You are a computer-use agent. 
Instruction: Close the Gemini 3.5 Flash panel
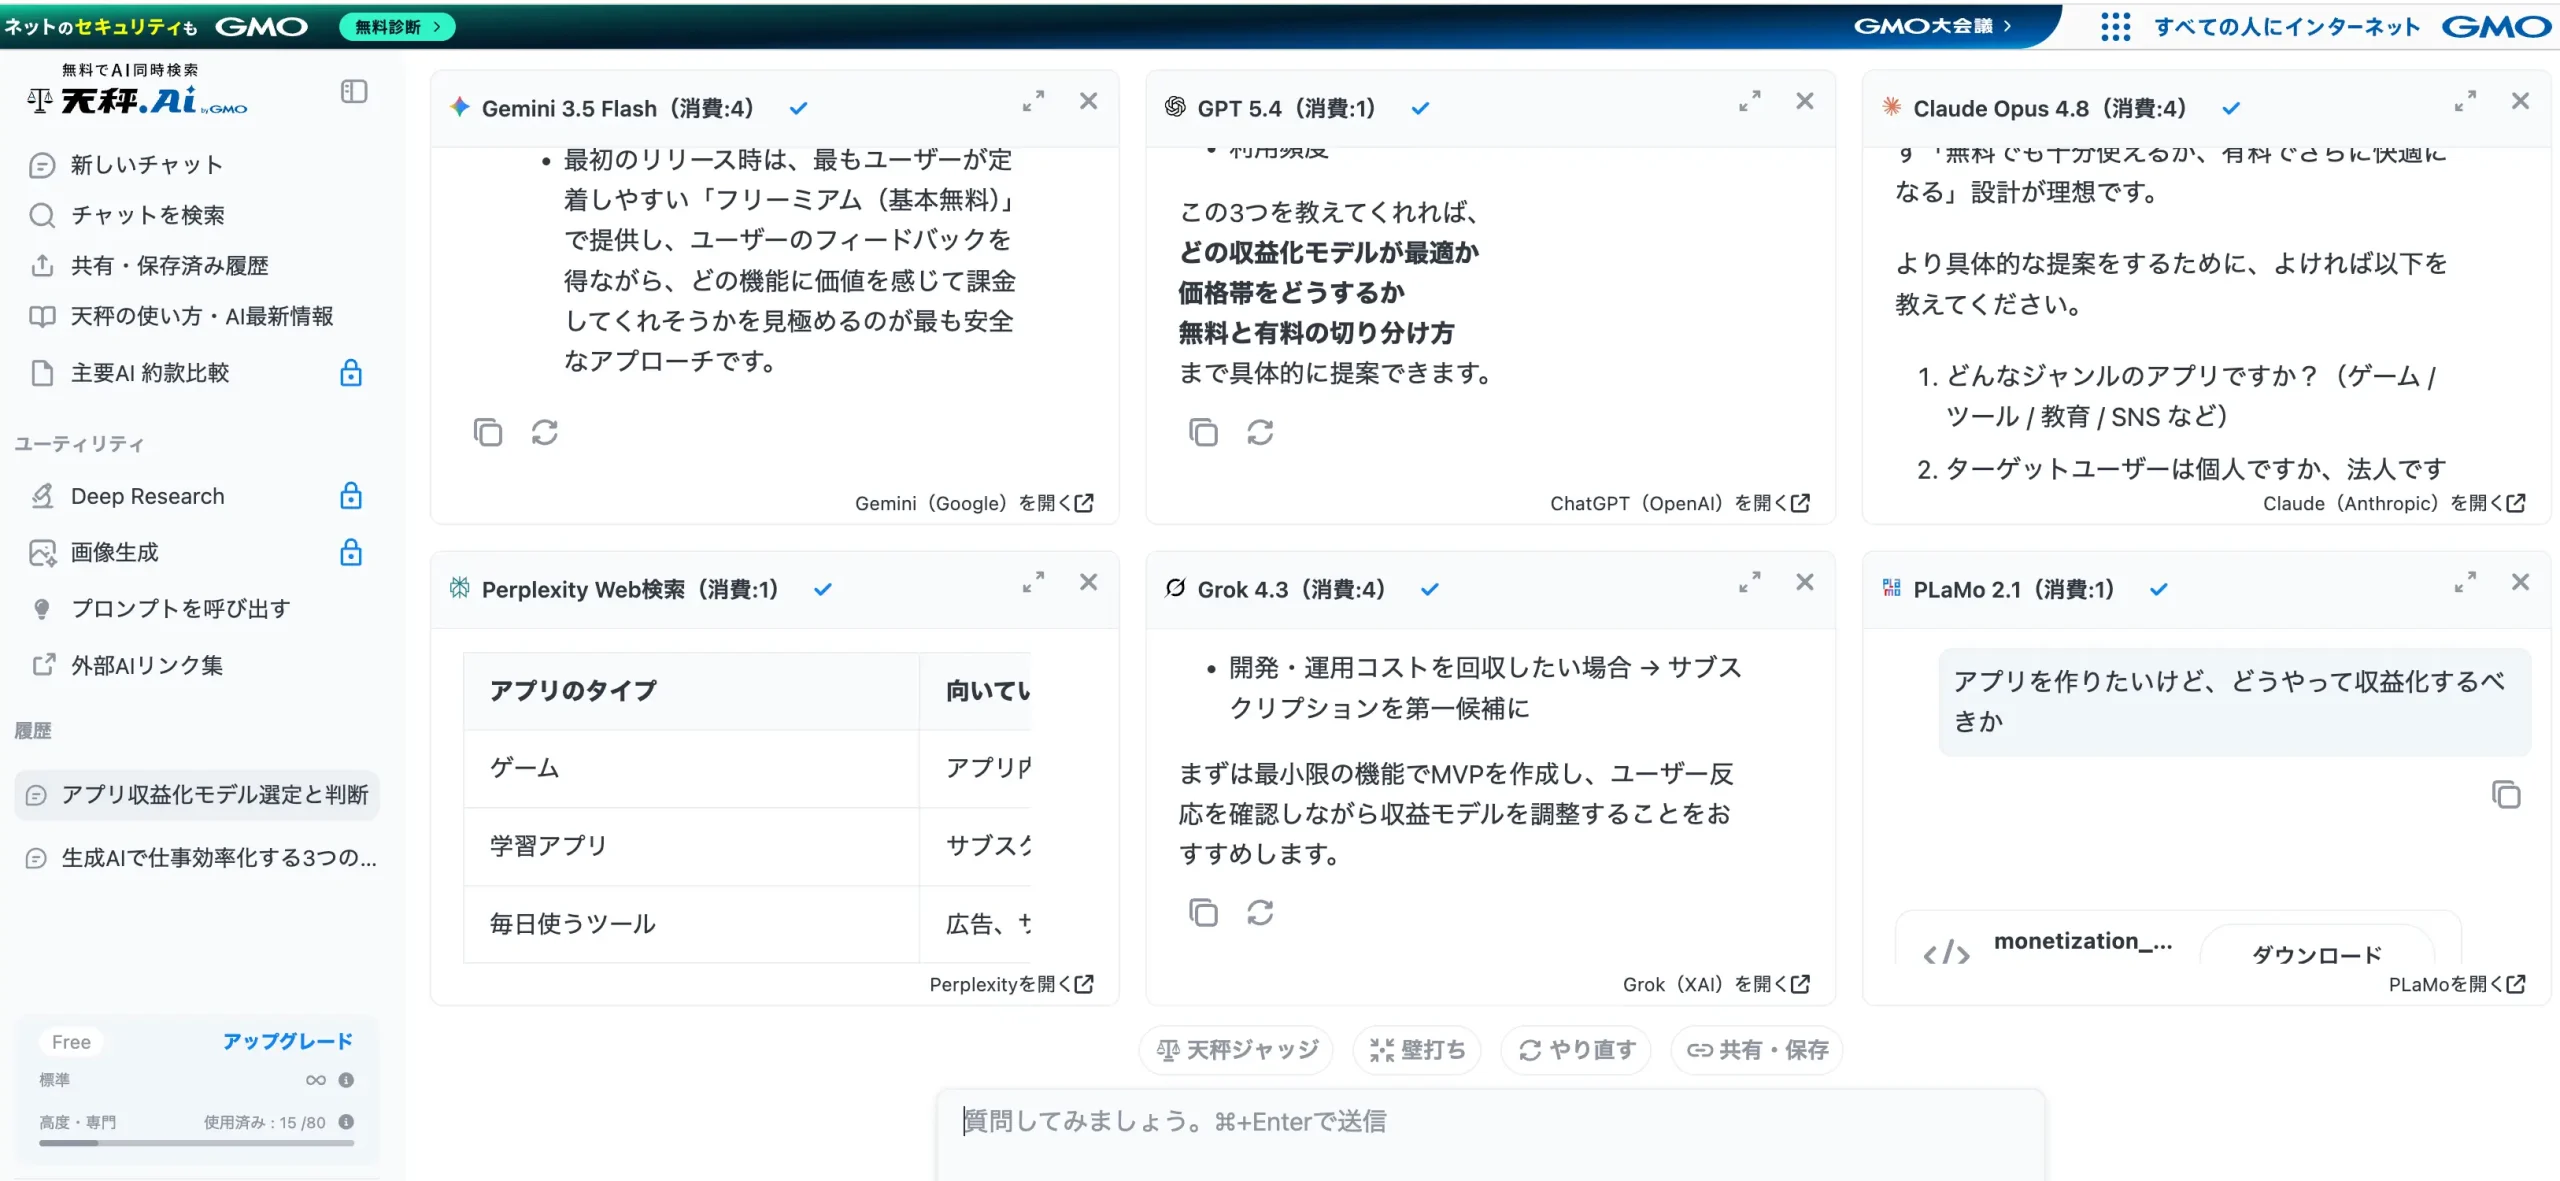[1089, 101]
